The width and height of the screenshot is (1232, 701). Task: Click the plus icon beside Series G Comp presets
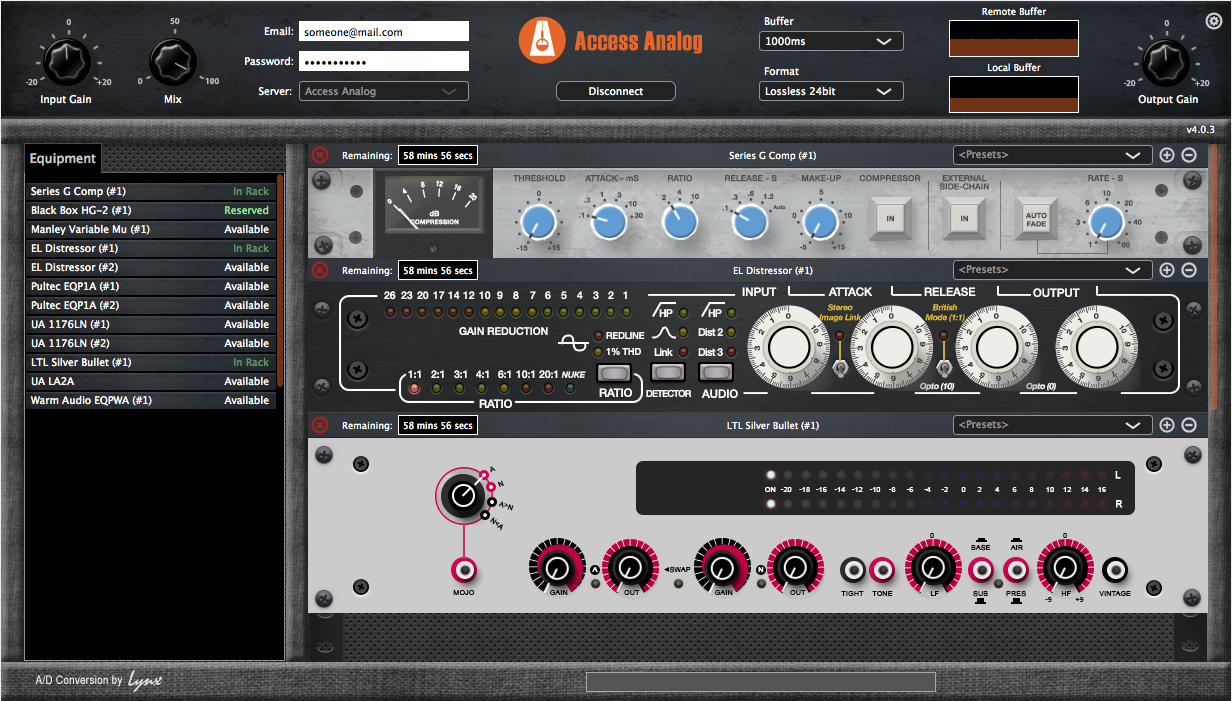(x=1167, y=155)
